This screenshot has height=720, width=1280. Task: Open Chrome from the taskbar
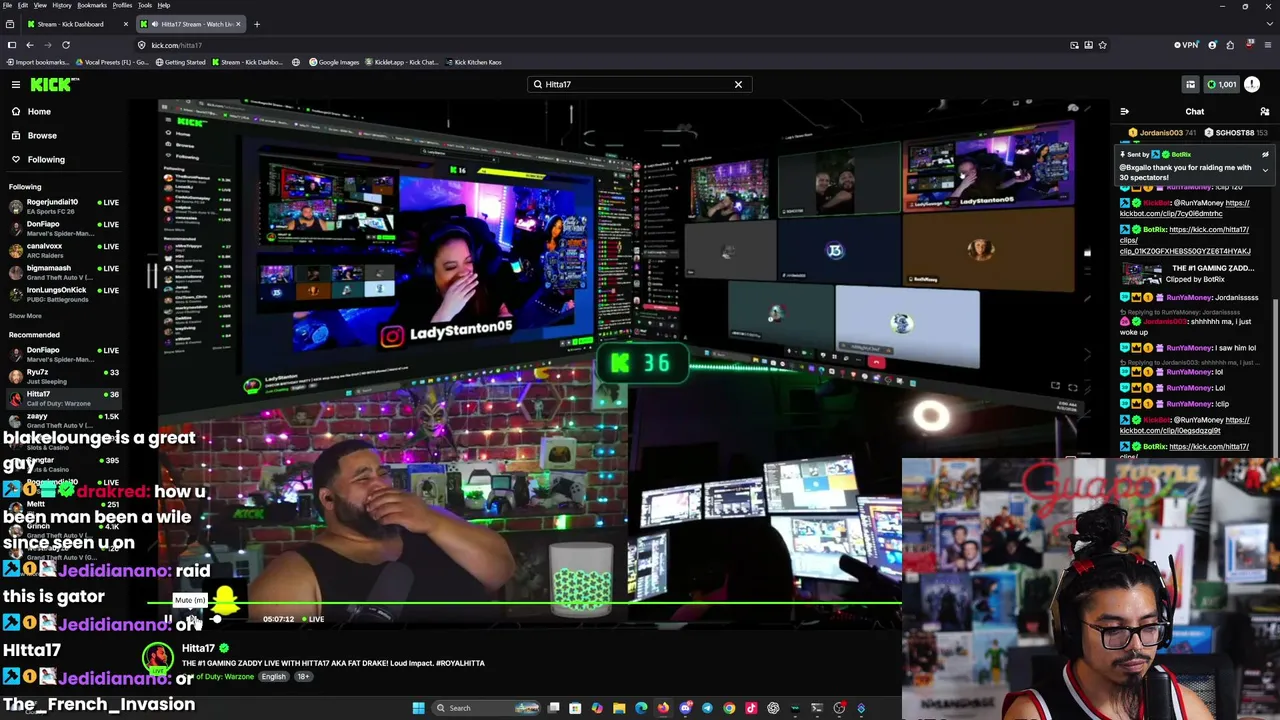[x=729, y=708]
